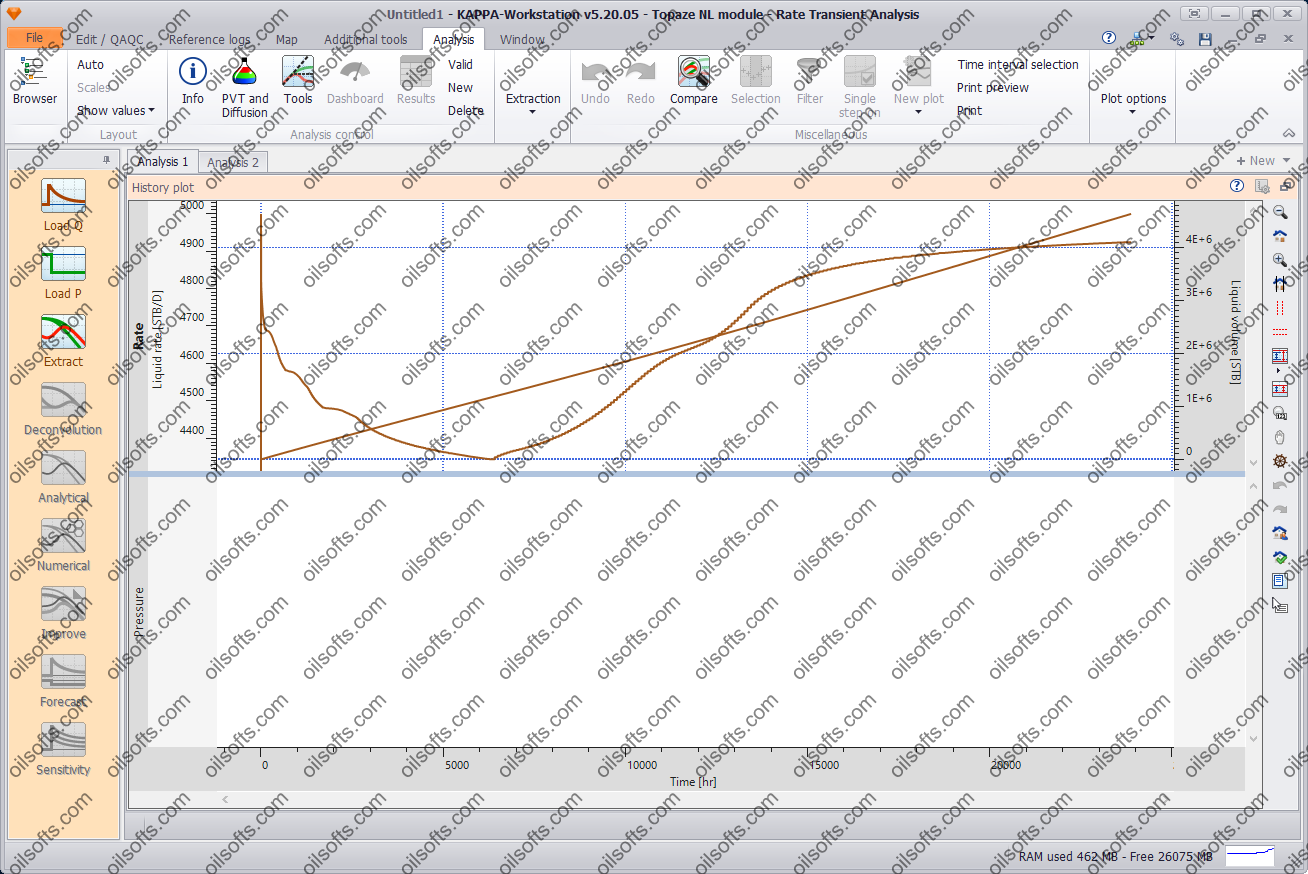Click the horizontal scrollbar left arrow
The image size is (1308, 874).
pyautogui.click(x=224, y=799)
